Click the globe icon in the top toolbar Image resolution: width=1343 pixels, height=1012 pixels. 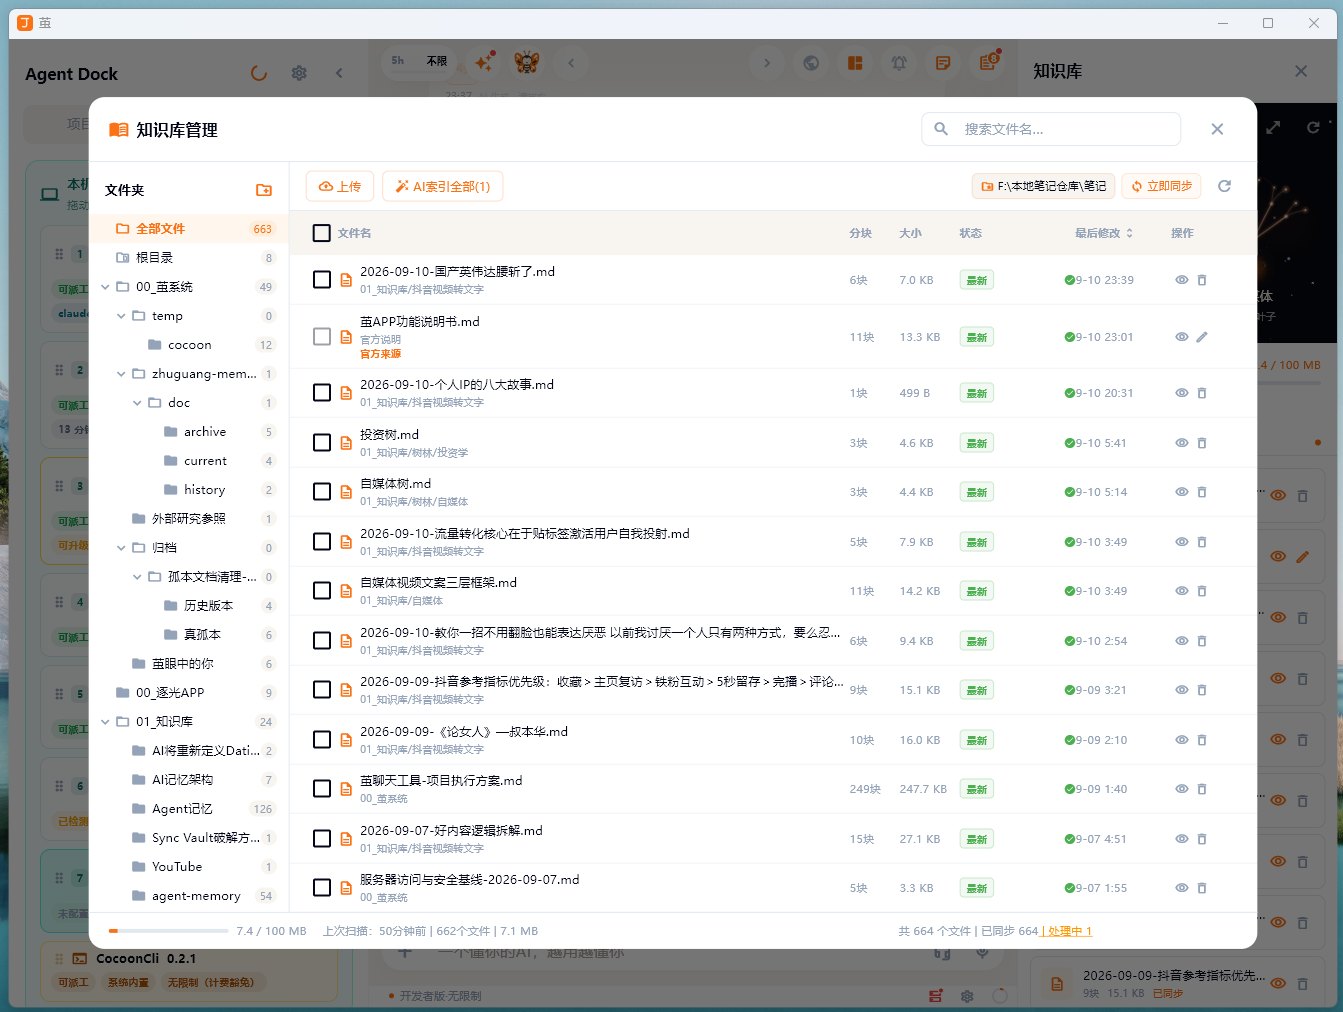811,63
